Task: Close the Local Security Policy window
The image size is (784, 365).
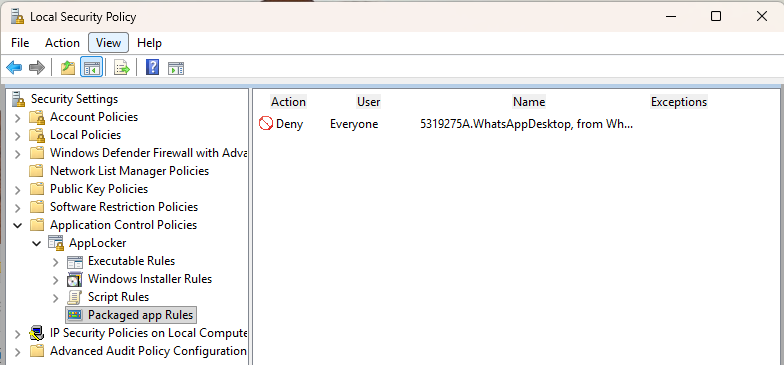Action: (x=762, y=16)
